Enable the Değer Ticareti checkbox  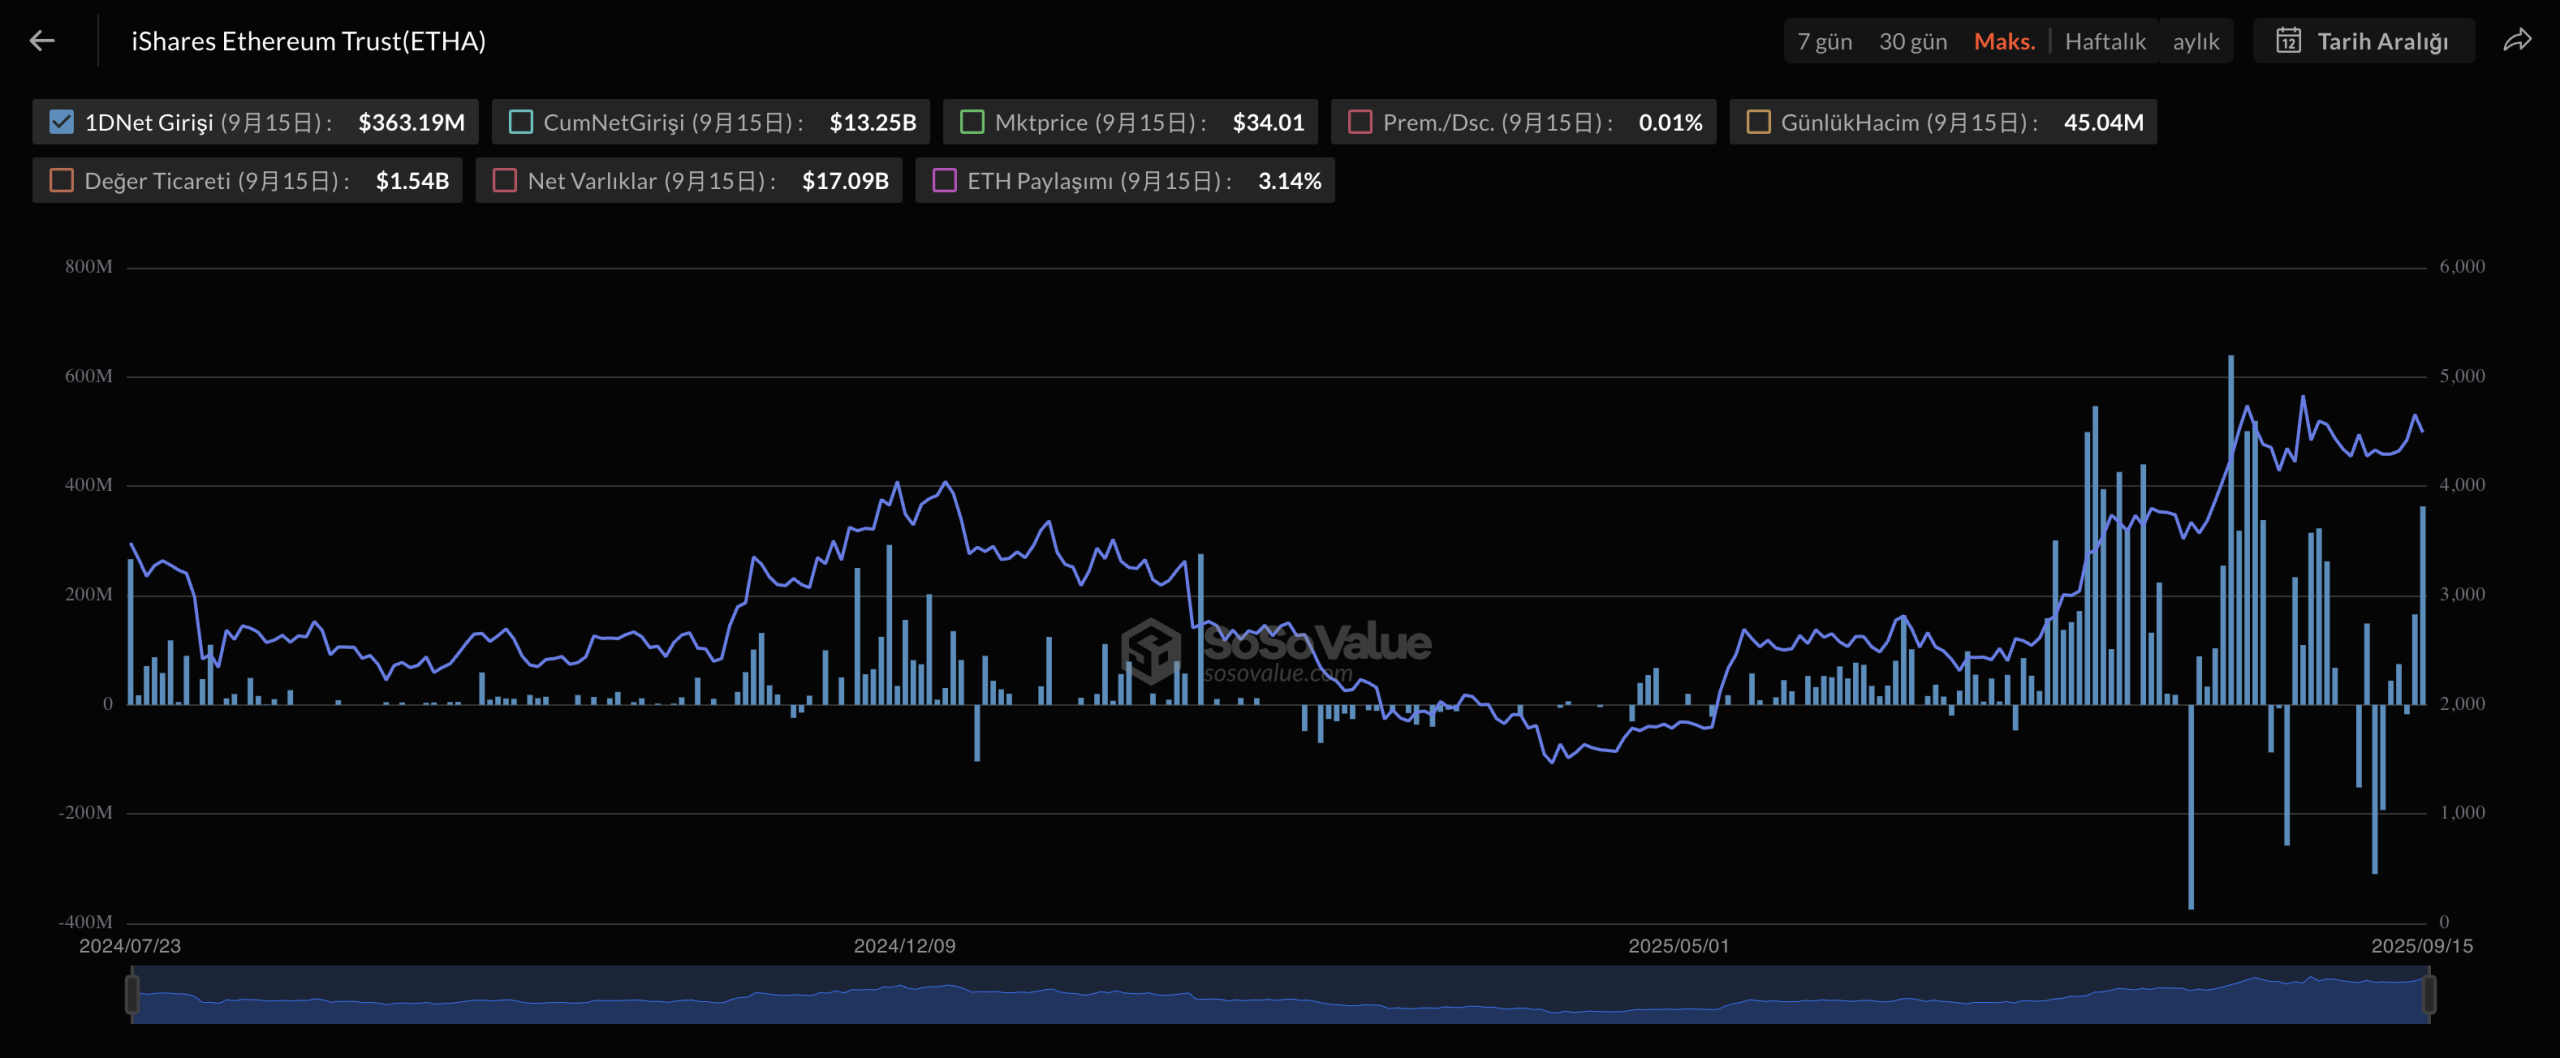pos(61,180)
